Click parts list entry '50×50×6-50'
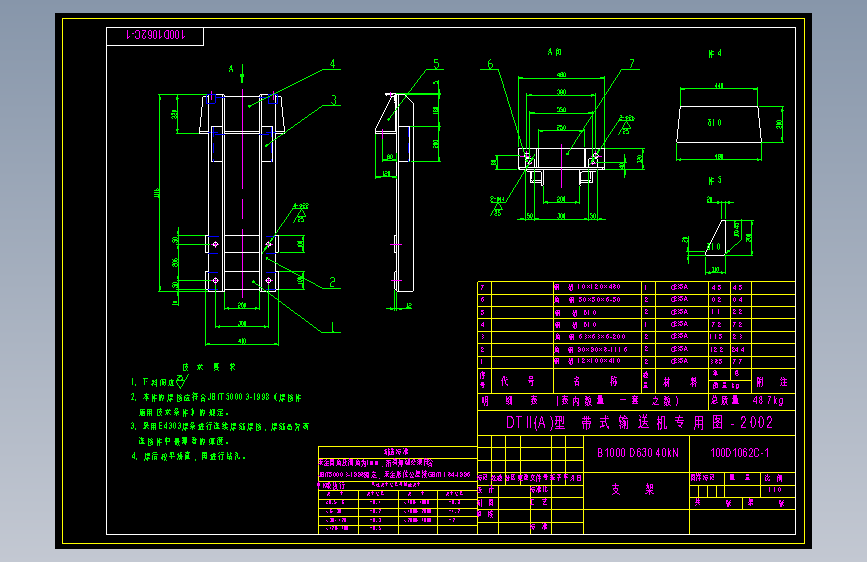 click(599, 300)
